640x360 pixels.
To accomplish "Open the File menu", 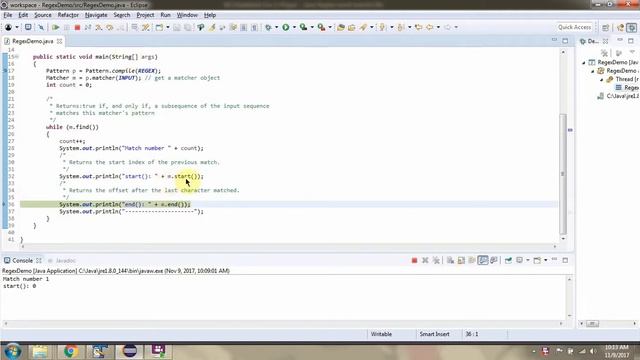I will point(8,15).
